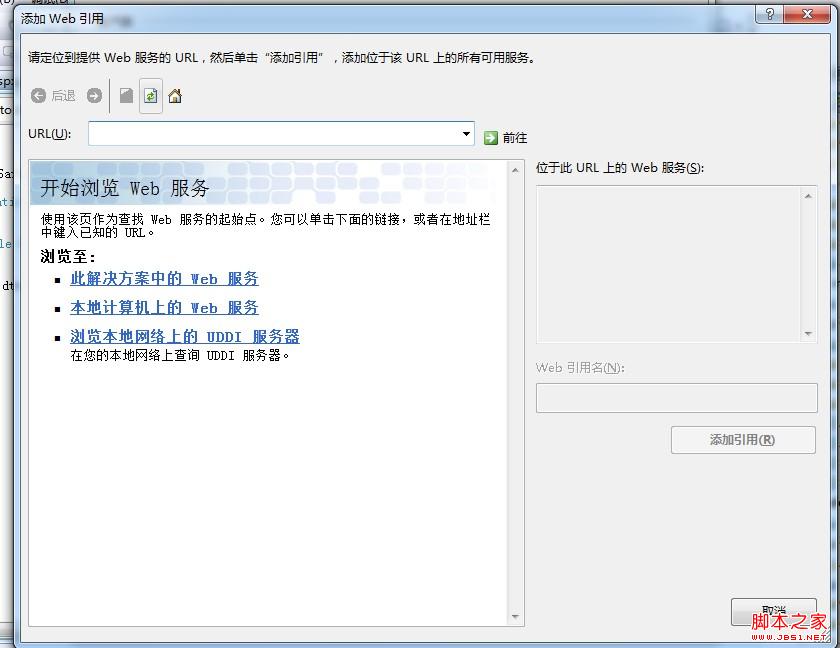Image resolution: width=840 pixels, height=648 pixels.
Task: Click inside the URL text field
Action: point(272,134)
